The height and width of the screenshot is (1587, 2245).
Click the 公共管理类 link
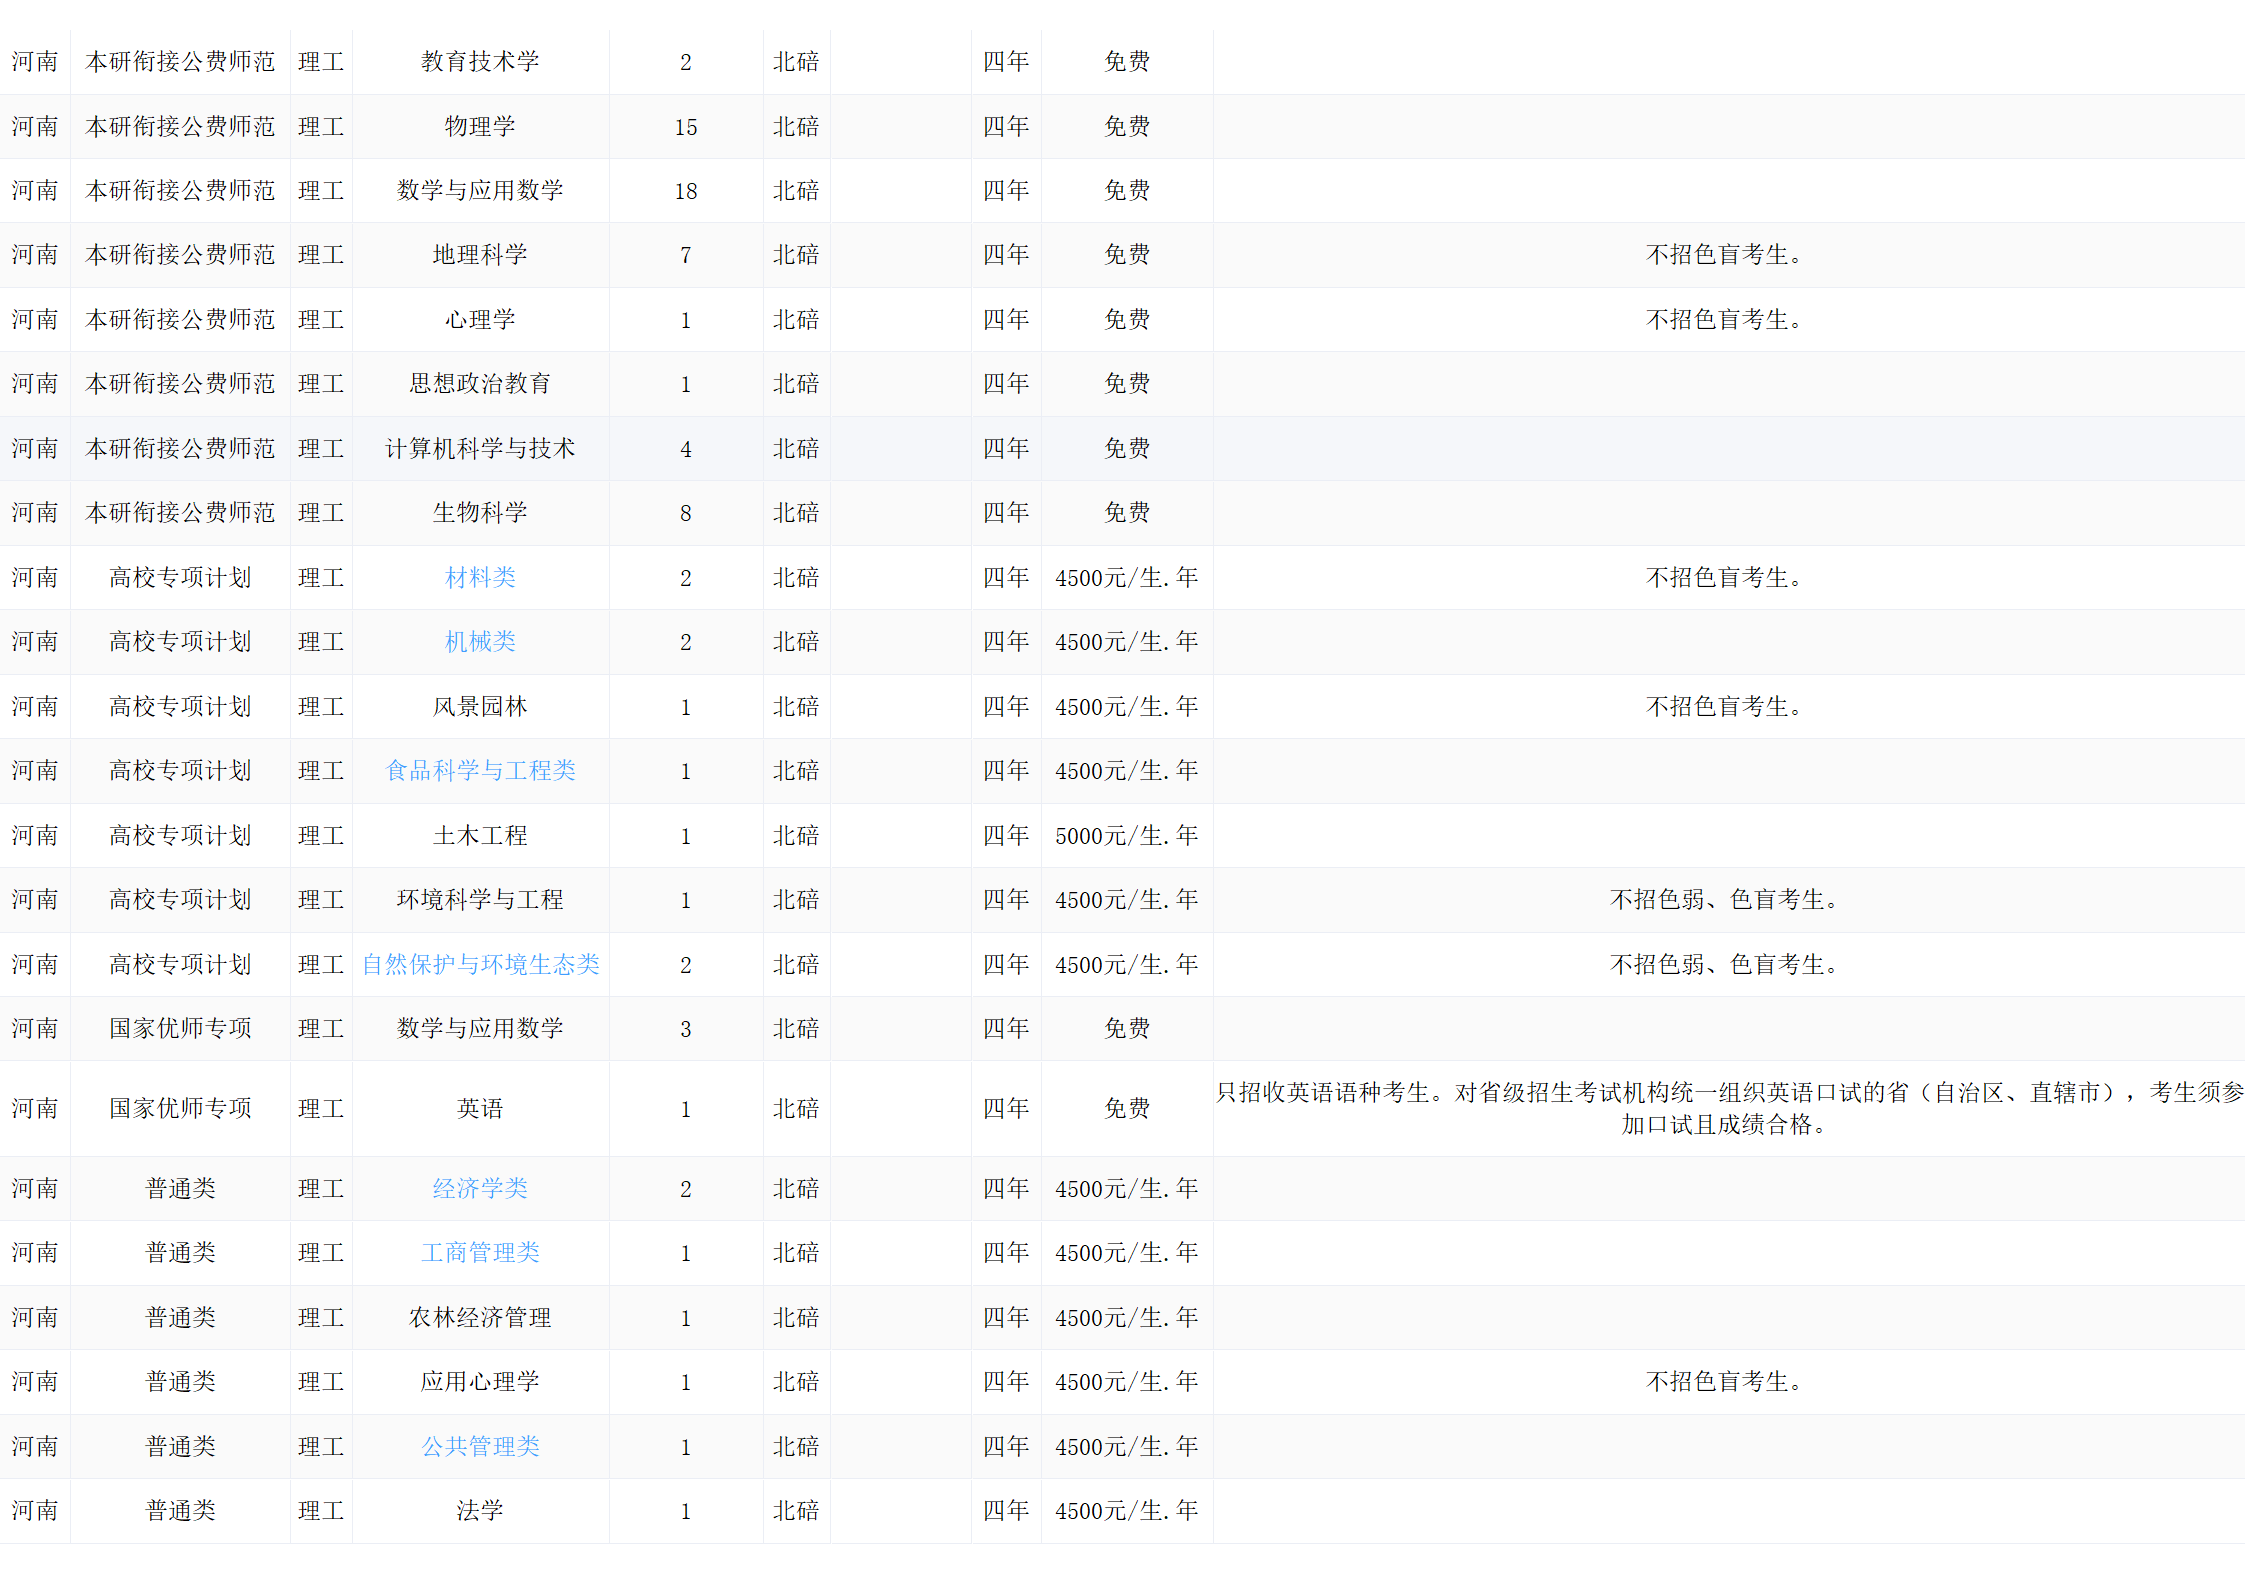click(x=480, y=1446)
